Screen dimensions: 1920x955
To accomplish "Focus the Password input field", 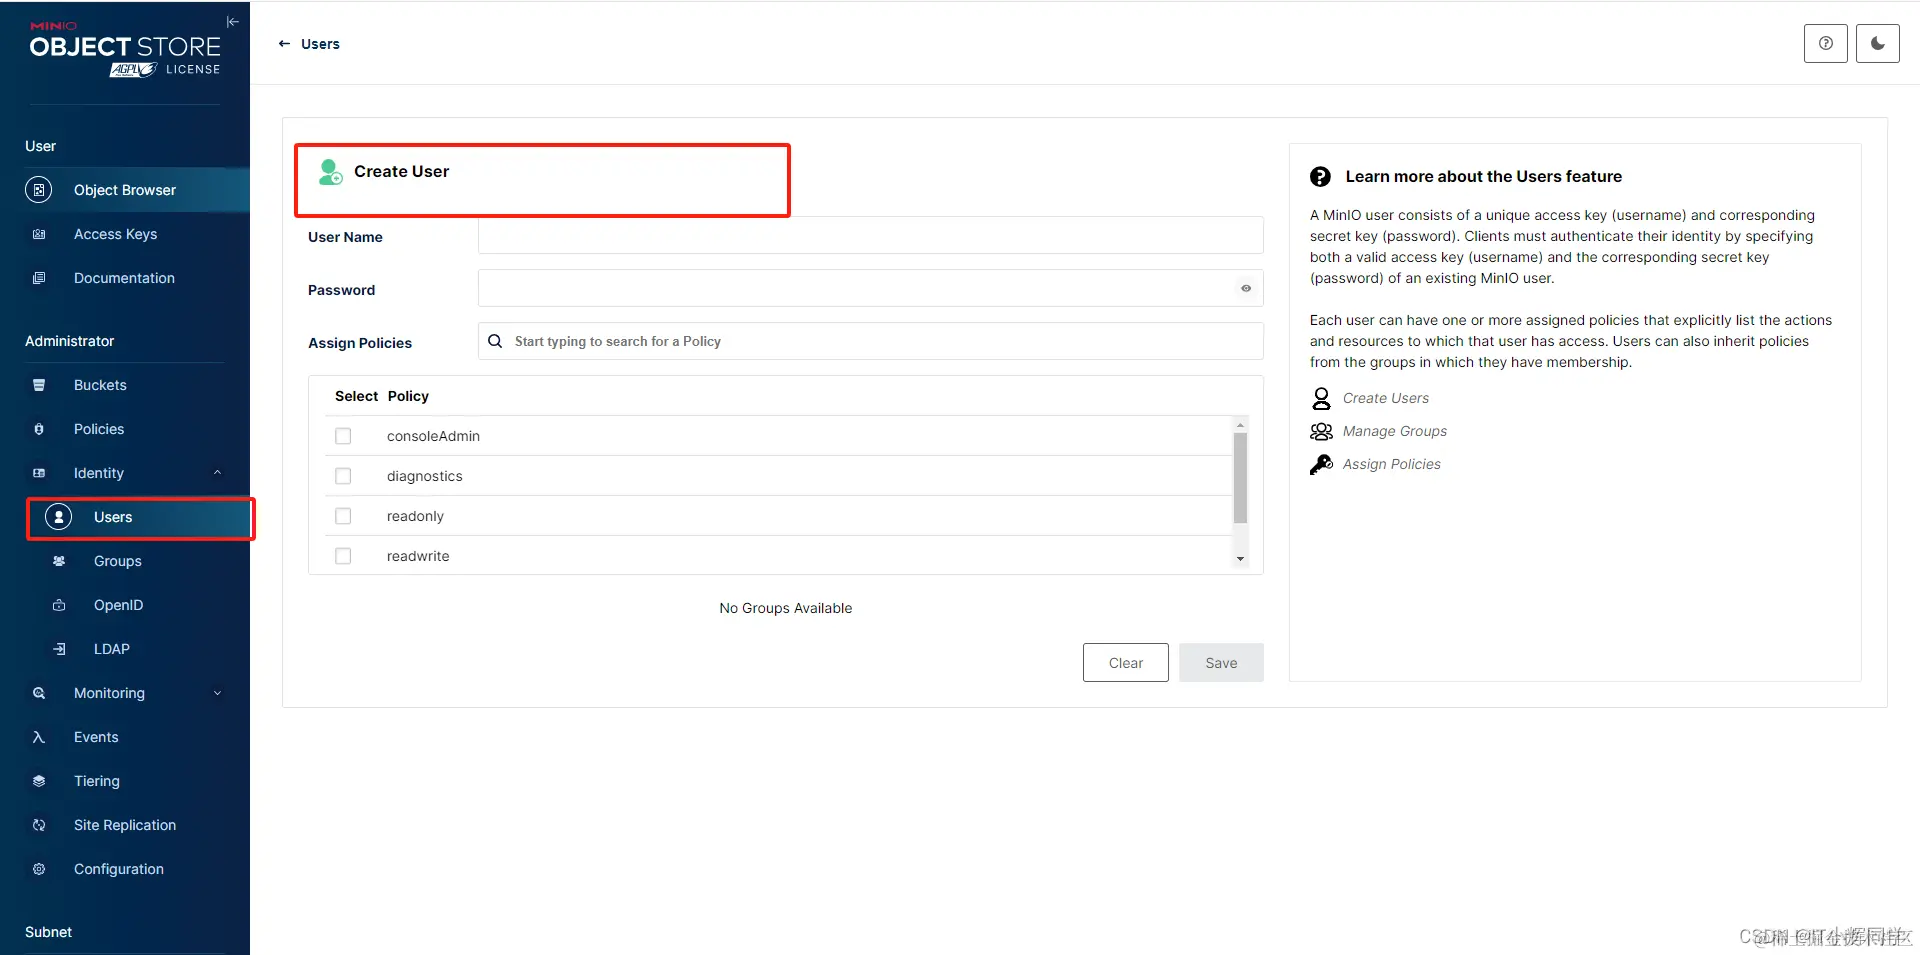I will click(870, 288).
